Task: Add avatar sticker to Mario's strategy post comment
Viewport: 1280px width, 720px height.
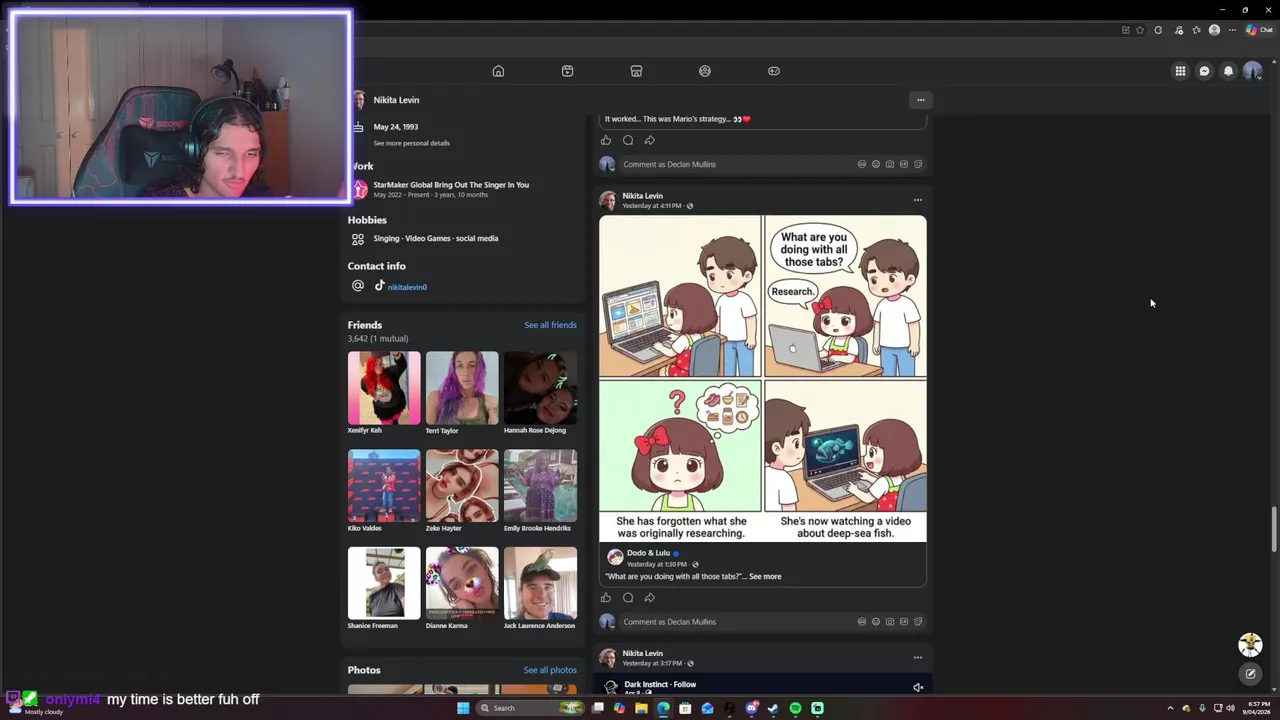Action: click(x=862, y=164)
